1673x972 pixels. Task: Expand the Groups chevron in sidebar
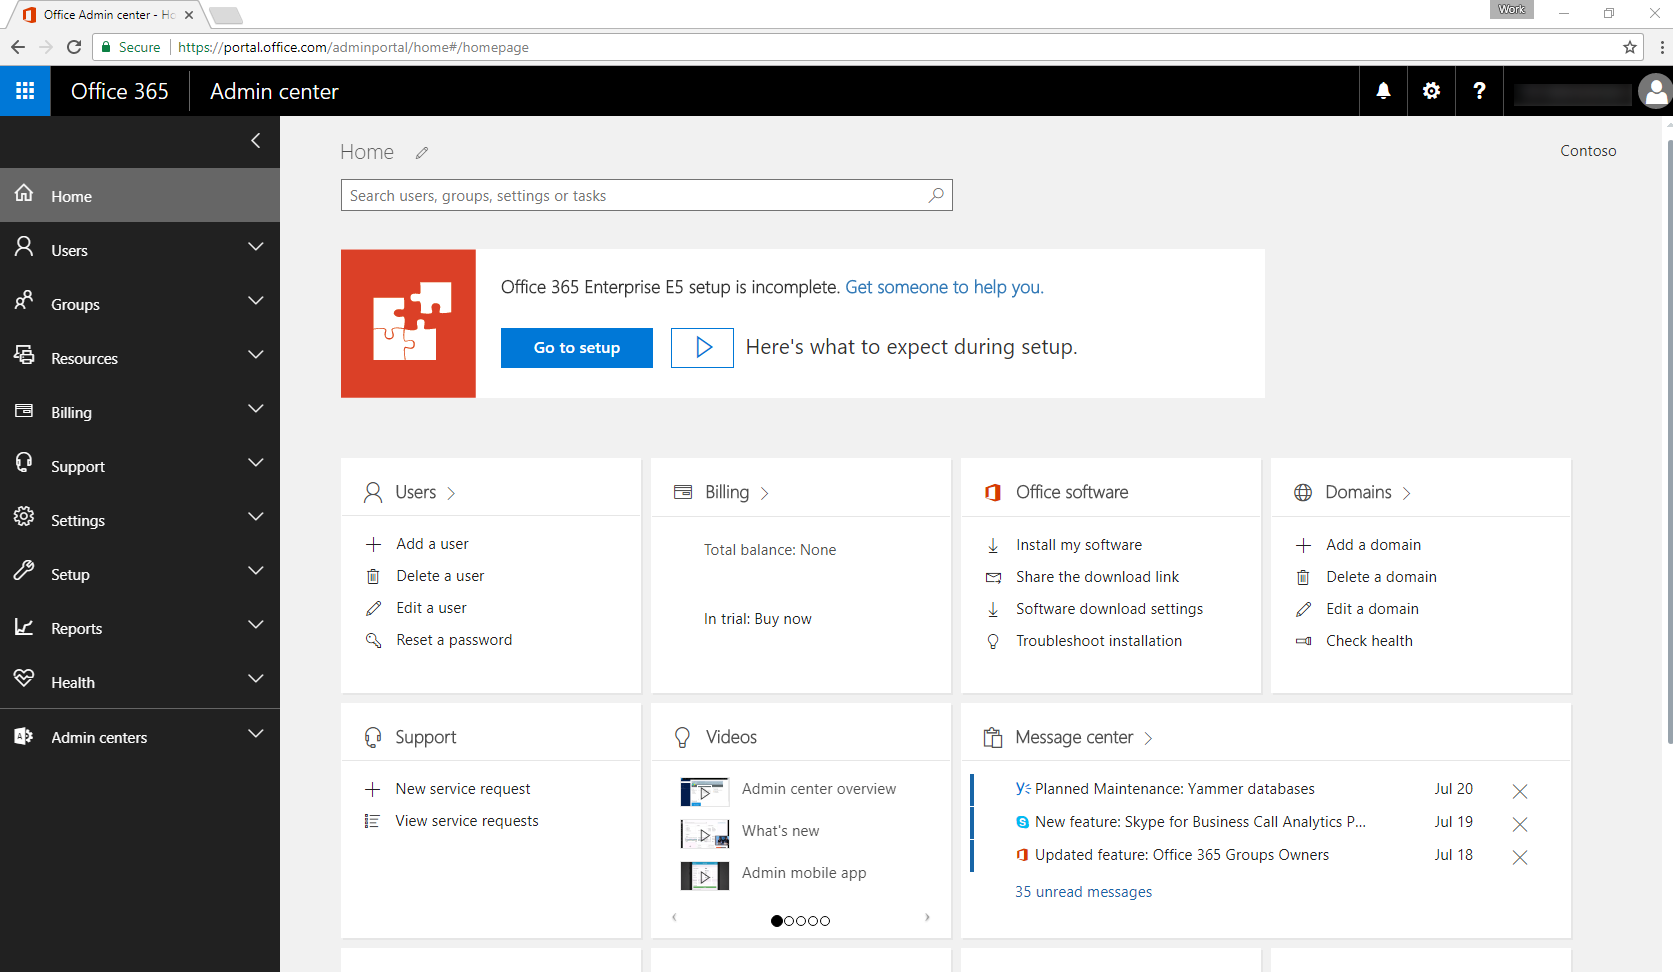tap(256, 301)
